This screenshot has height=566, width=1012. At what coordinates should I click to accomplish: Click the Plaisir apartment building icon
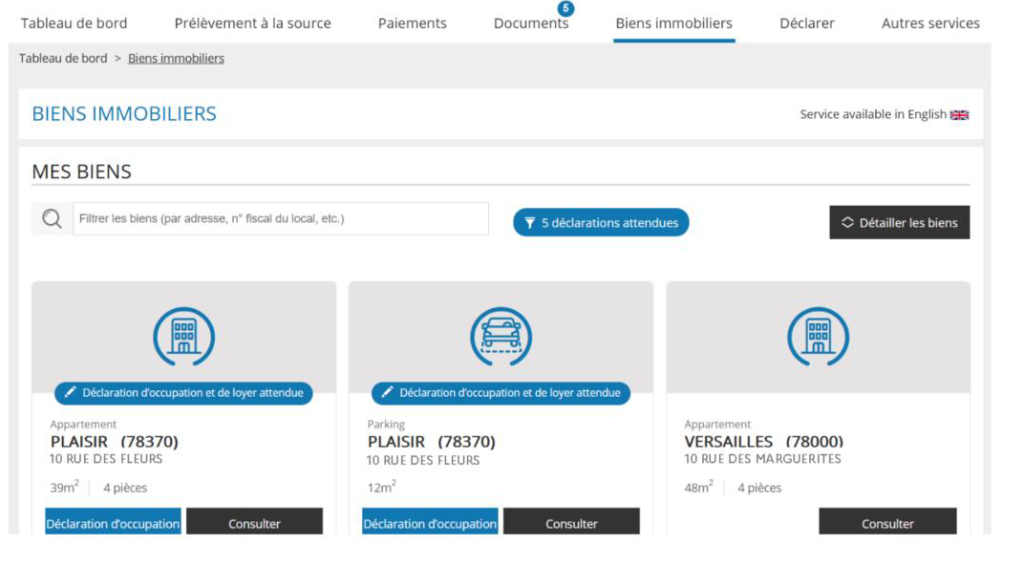click(x=183, y=336)
